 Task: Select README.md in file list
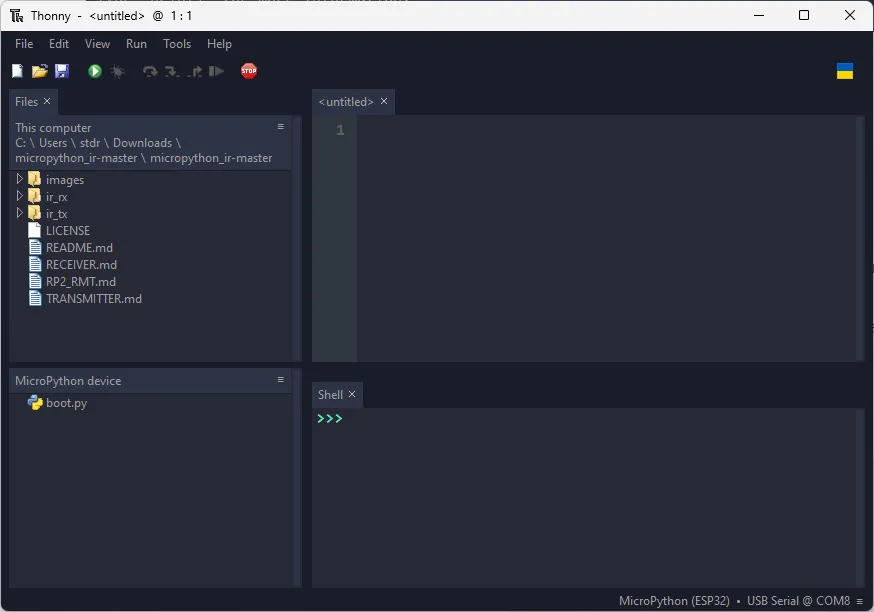[79, 247]
